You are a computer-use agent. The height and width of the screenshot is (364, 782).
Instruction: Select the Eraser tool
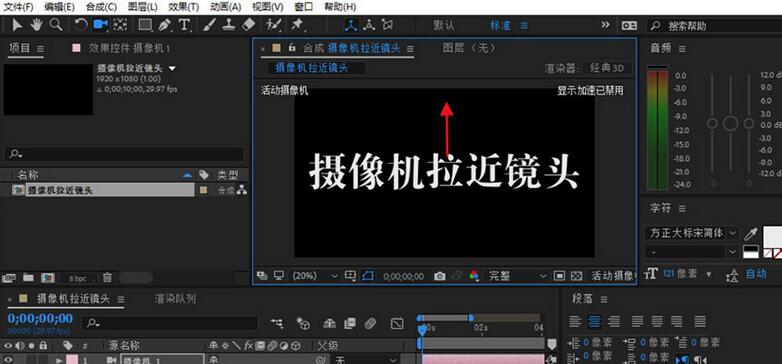(x=248, y=24)
